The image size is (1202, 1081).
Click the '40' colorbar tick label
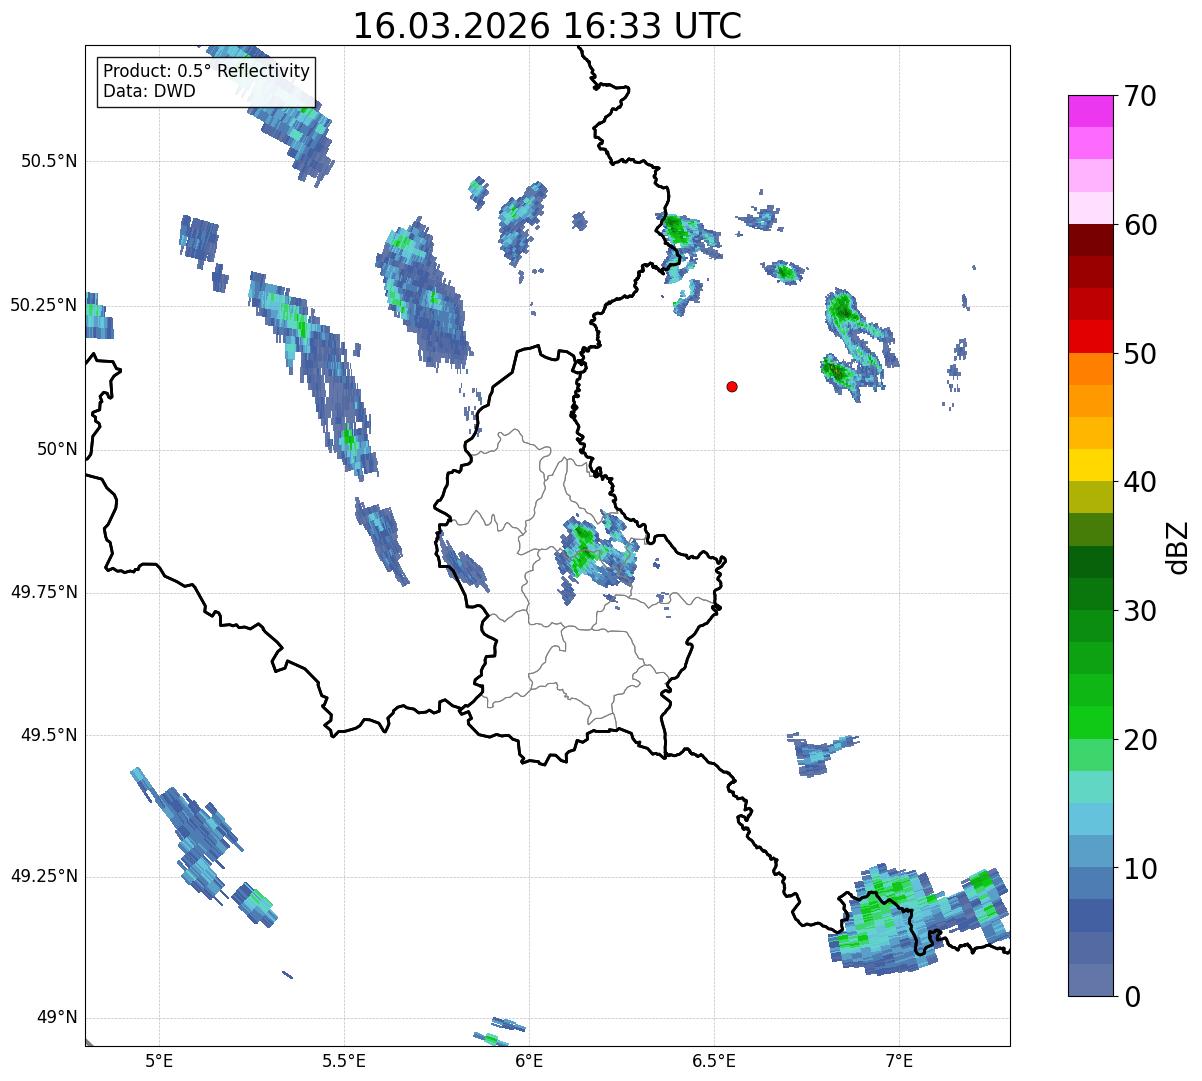pos(1139,482)
